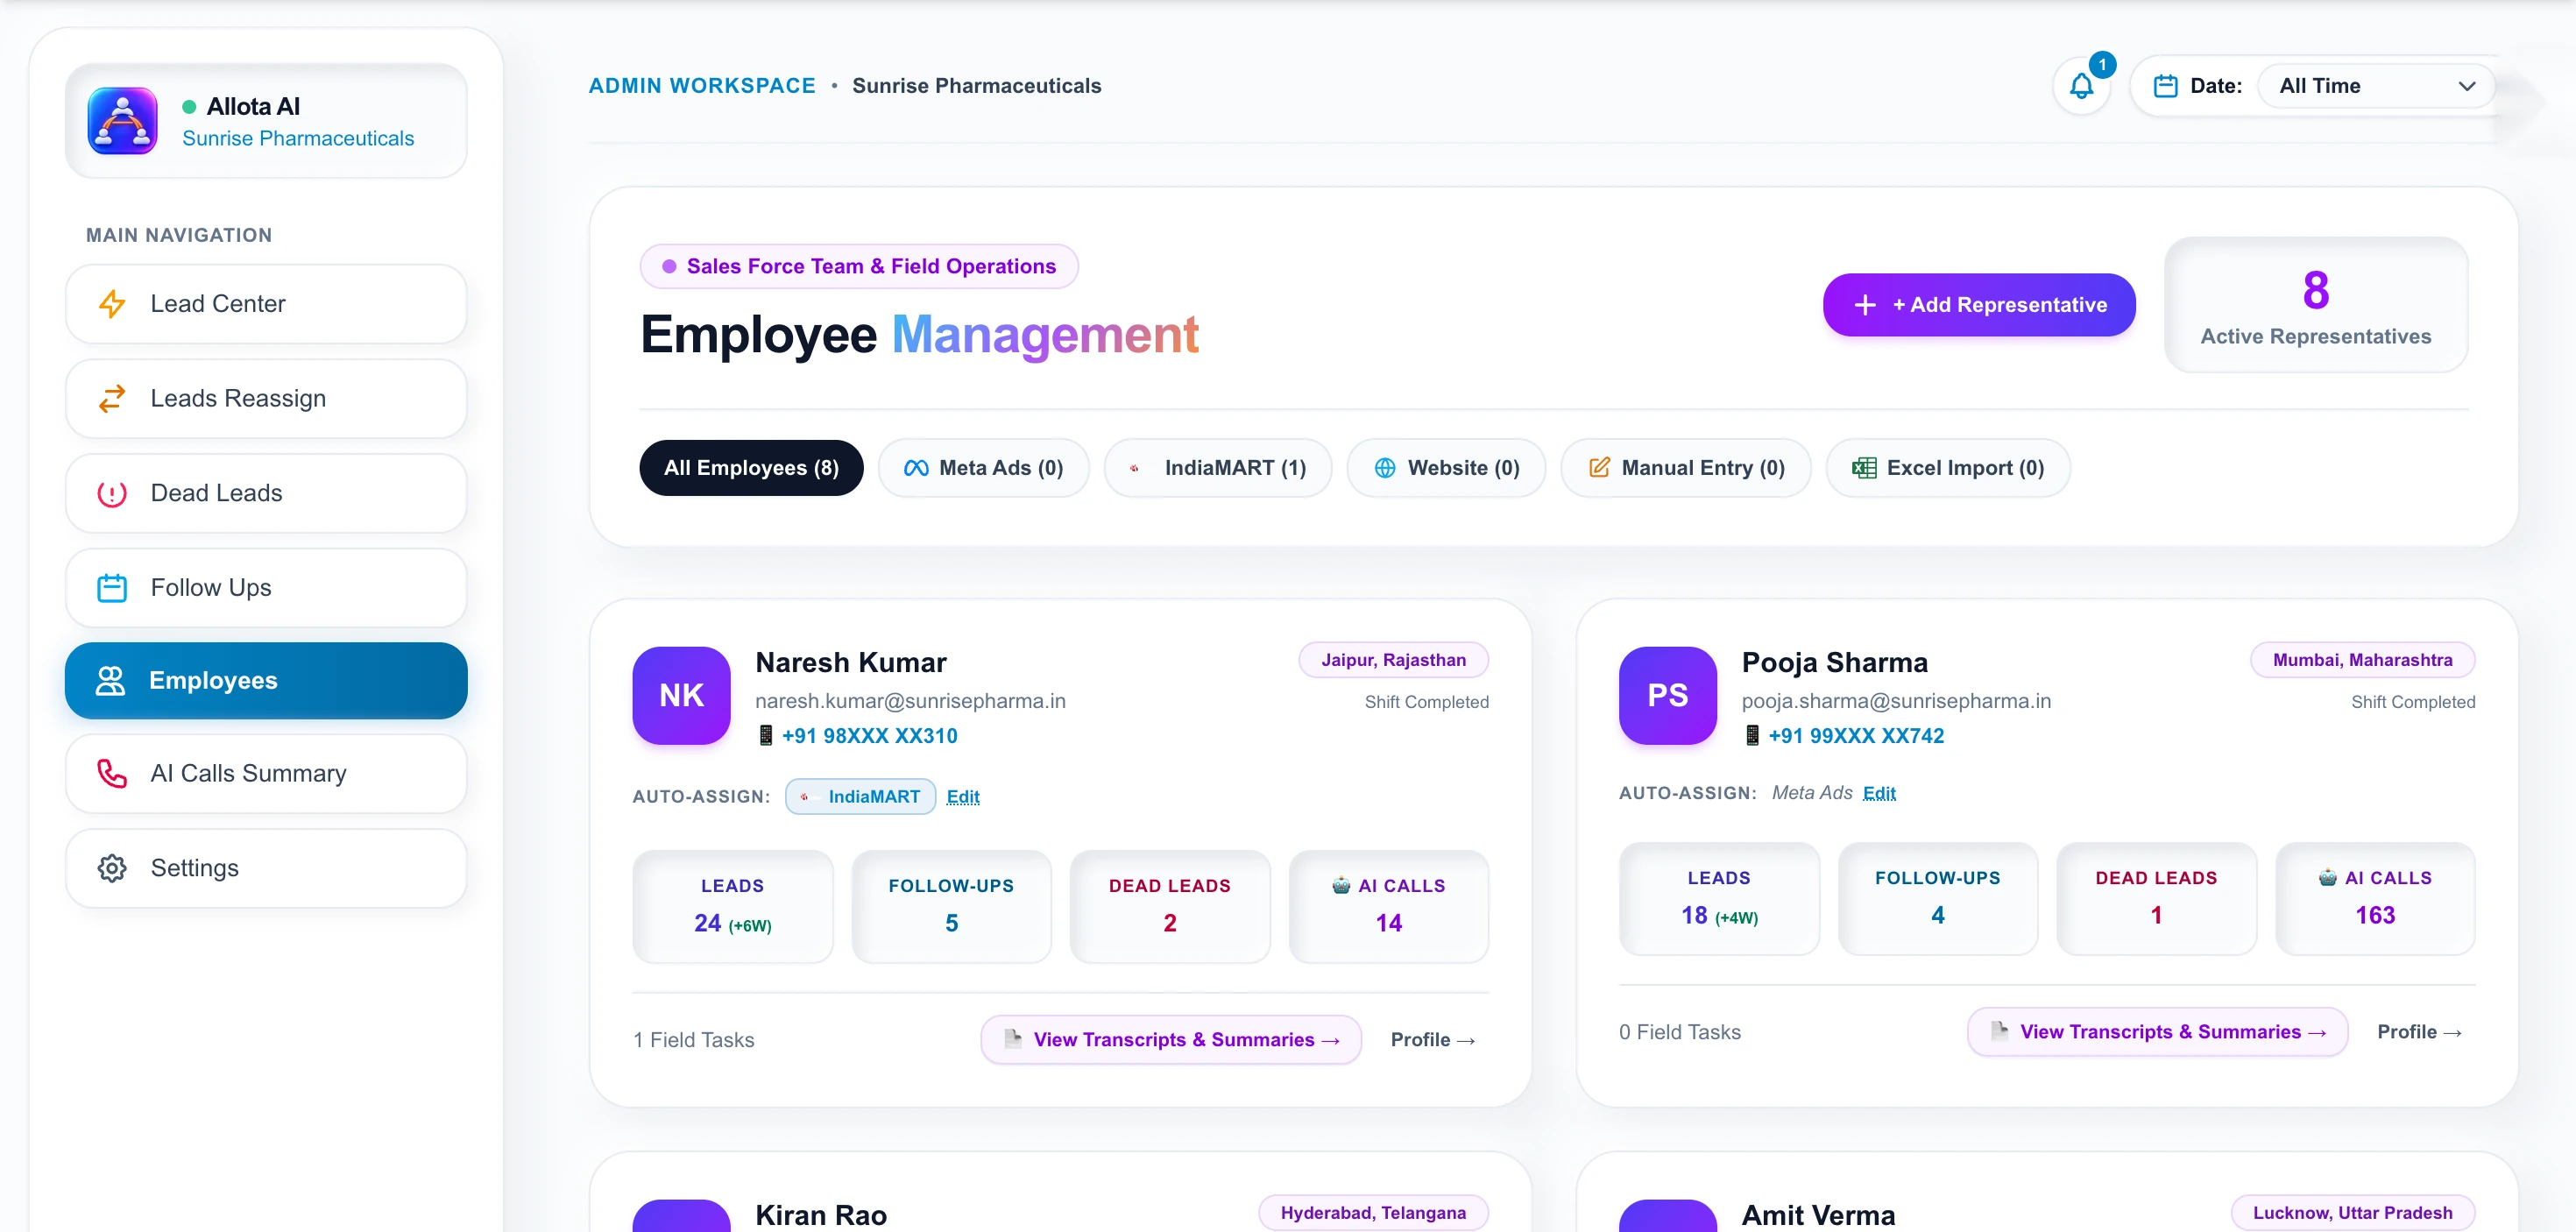Click the spreadsheet icon in Excel Import filter
The image size is (2576, 1232).
tap(1864, 468)
